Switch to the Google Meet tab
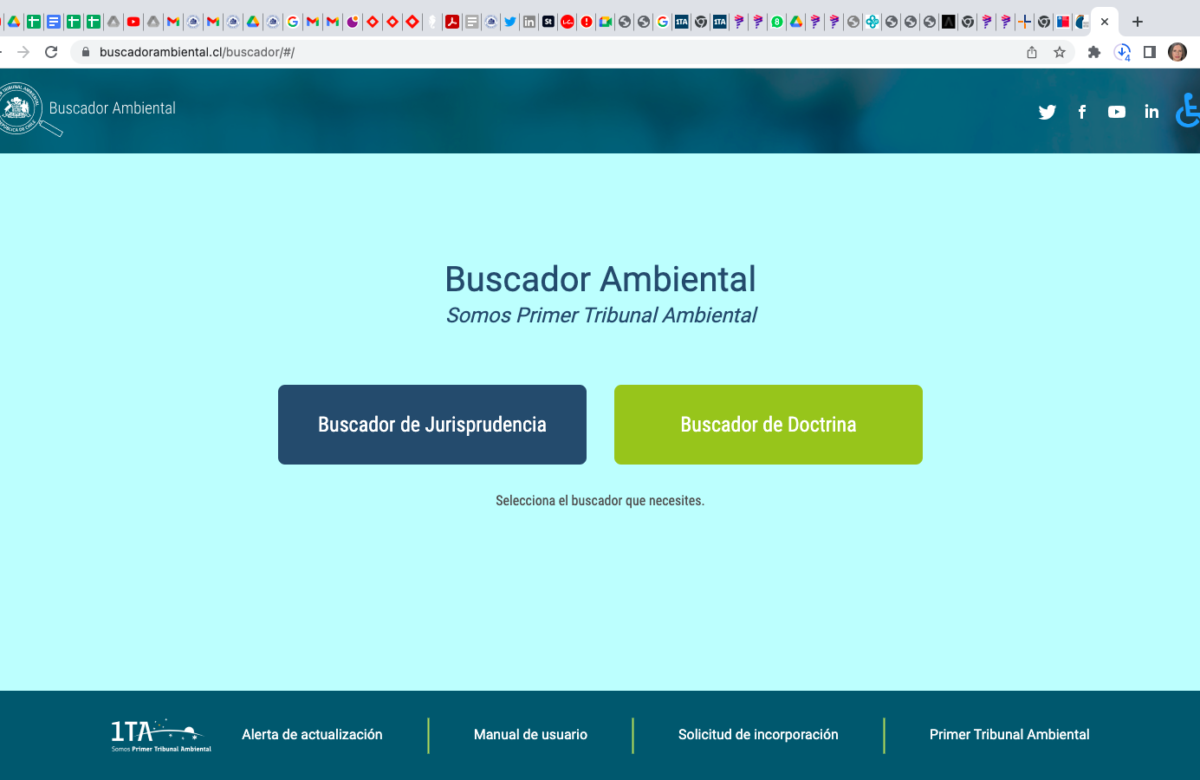This screenshot has height=780, width=1200. click(606, 22)
